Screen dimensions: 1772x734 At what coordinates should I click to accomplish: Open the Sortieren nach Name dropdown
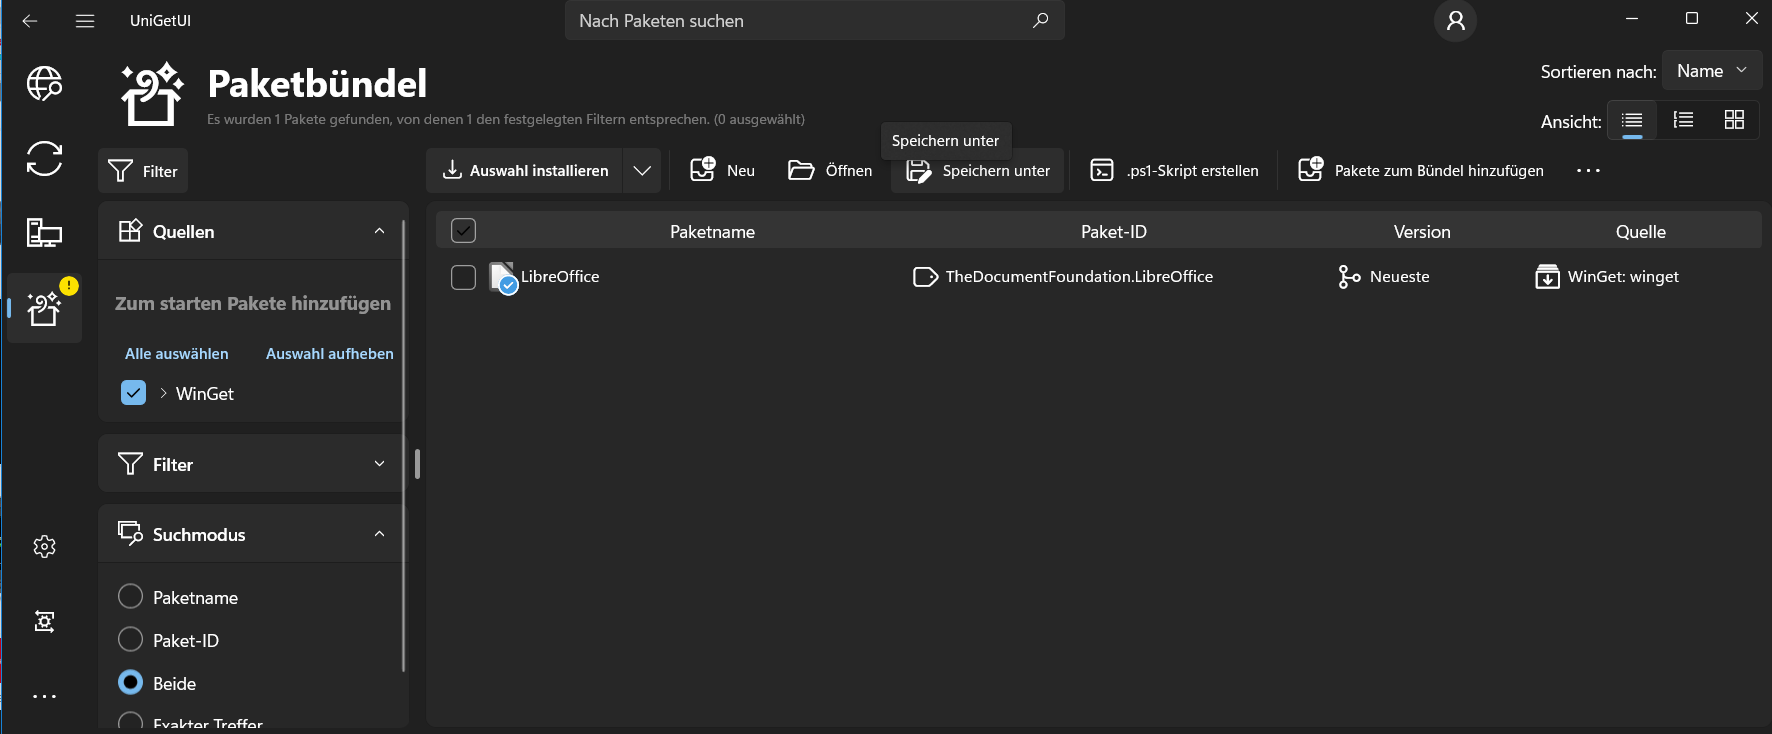pyautogui.click(x=1711, y=71)
